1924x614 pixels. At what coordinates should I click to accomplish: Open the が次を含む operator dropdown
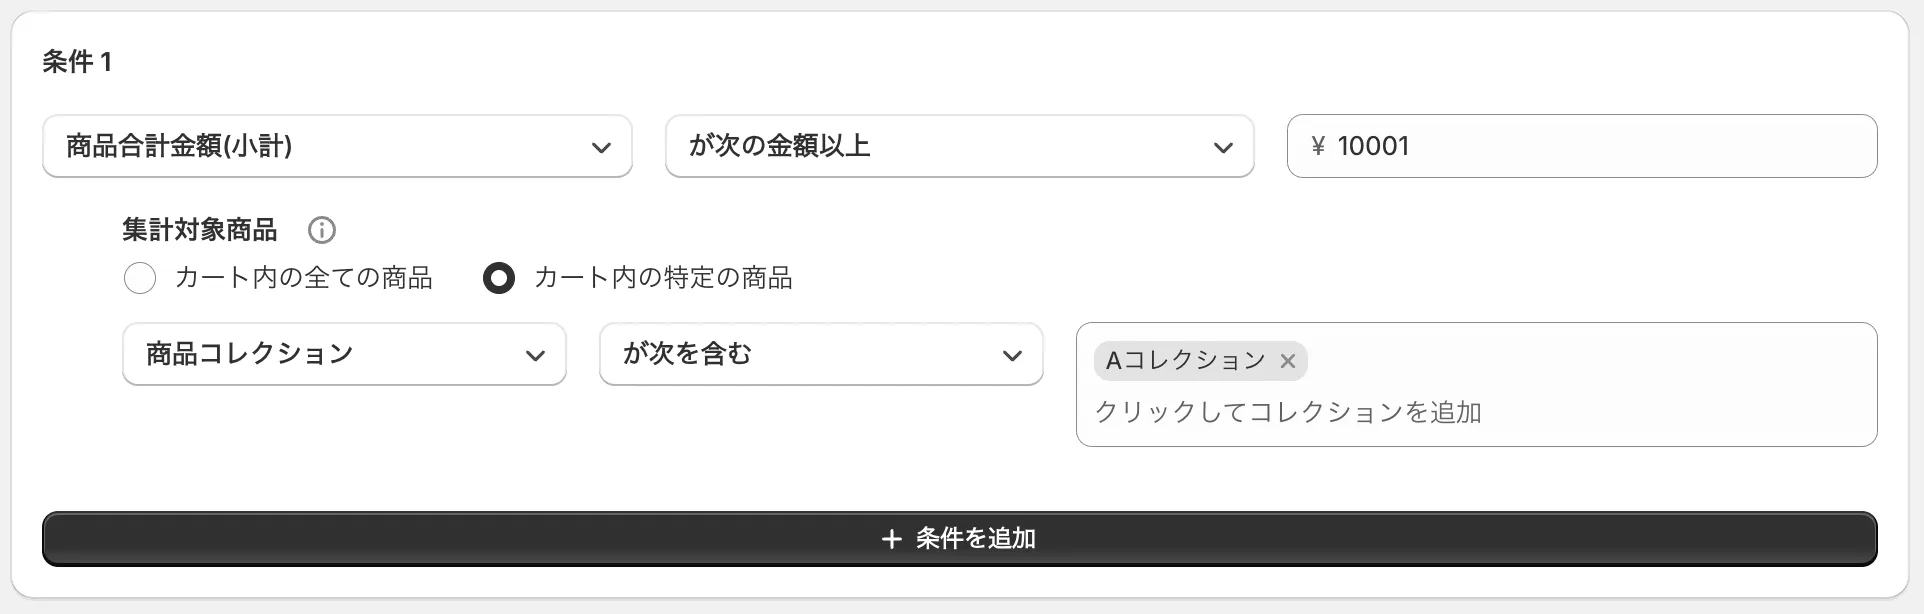[x=820, y=354]
